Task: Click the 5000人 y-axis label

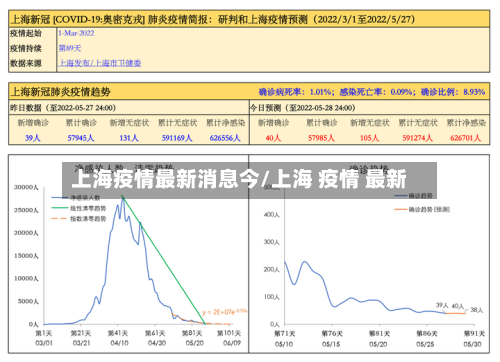Action: coord(28,301)
